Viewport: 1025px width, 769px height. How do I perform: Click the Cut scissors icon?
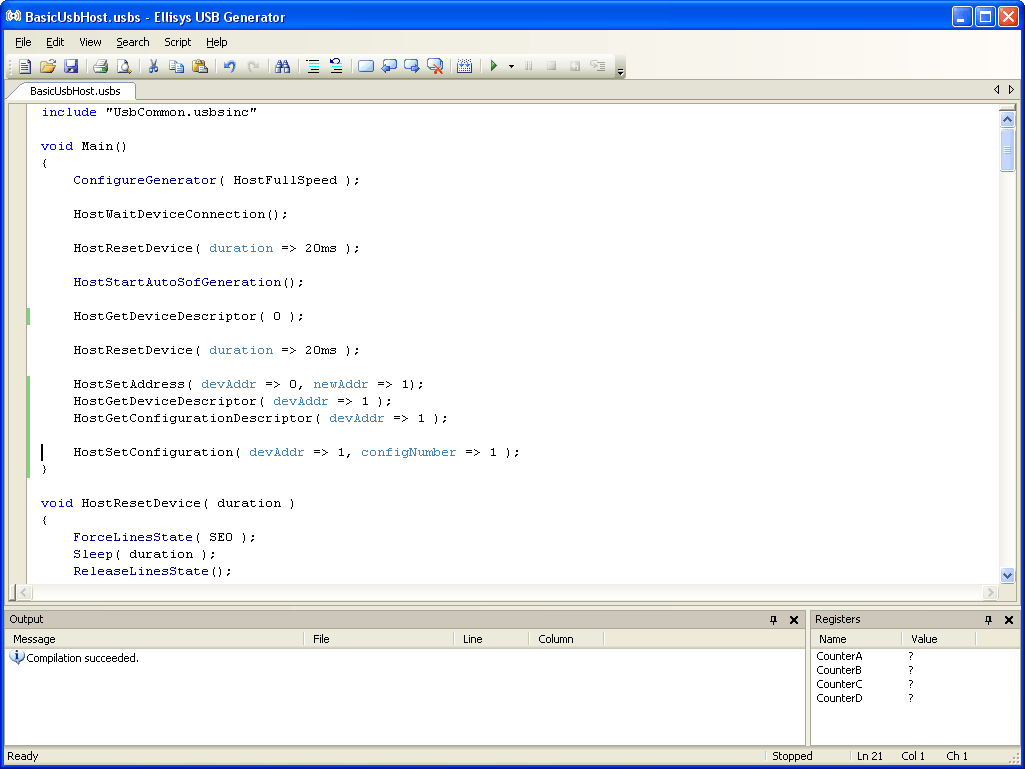coord(154,66)
